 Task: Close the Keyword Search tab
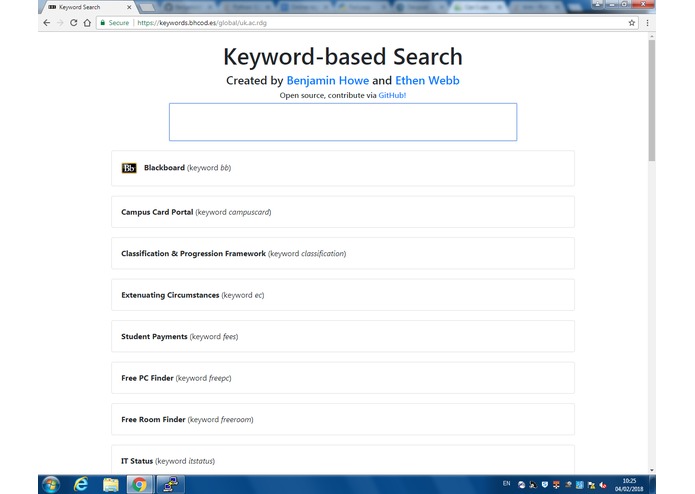click(129, 7)
